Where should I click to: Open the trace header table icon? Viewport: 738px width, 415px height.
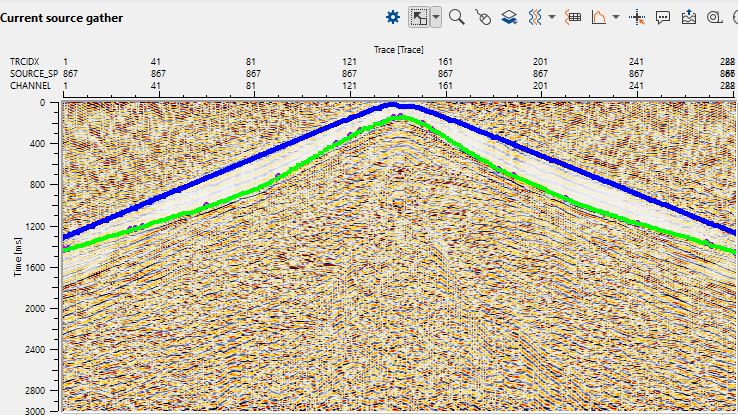coord(574,17)
